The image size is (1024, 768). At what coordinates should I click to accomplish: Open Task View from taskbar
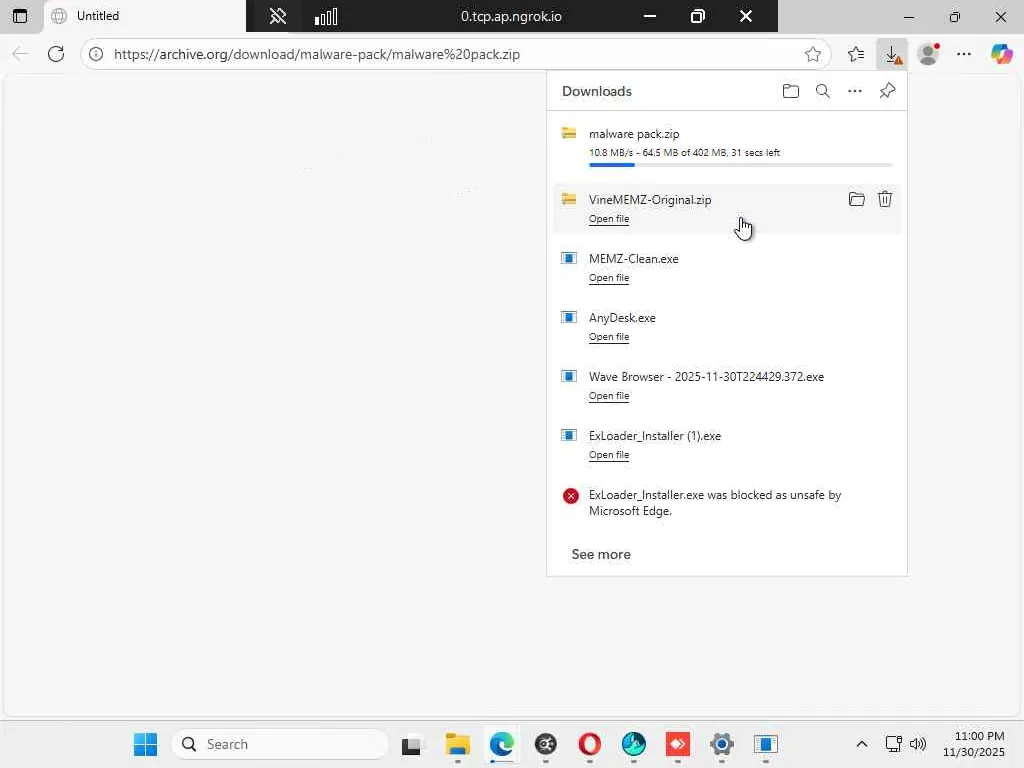(411, 744)
